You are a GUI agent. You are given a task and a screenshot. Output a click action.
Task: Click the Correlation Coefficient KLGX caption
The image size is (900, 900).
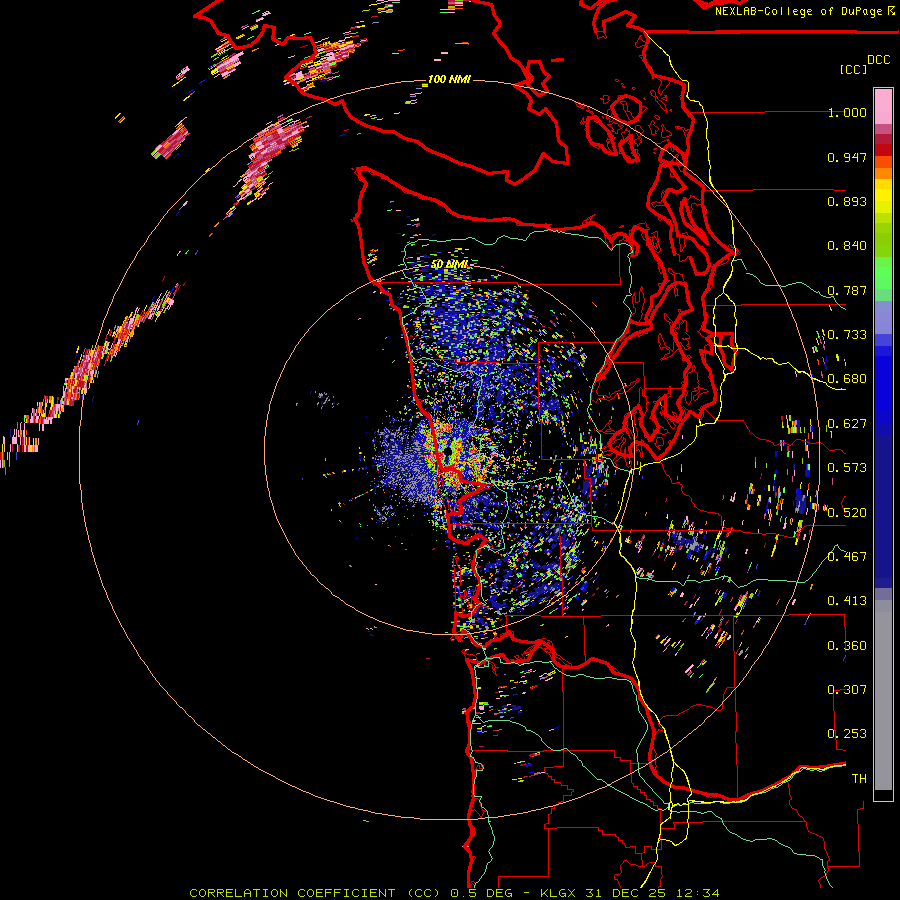pyautogui.click(x=454, y=893)
